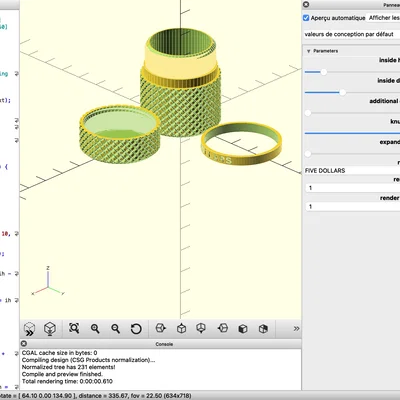Click the FIVE DOLLARS text field

[x=352, y=170]
